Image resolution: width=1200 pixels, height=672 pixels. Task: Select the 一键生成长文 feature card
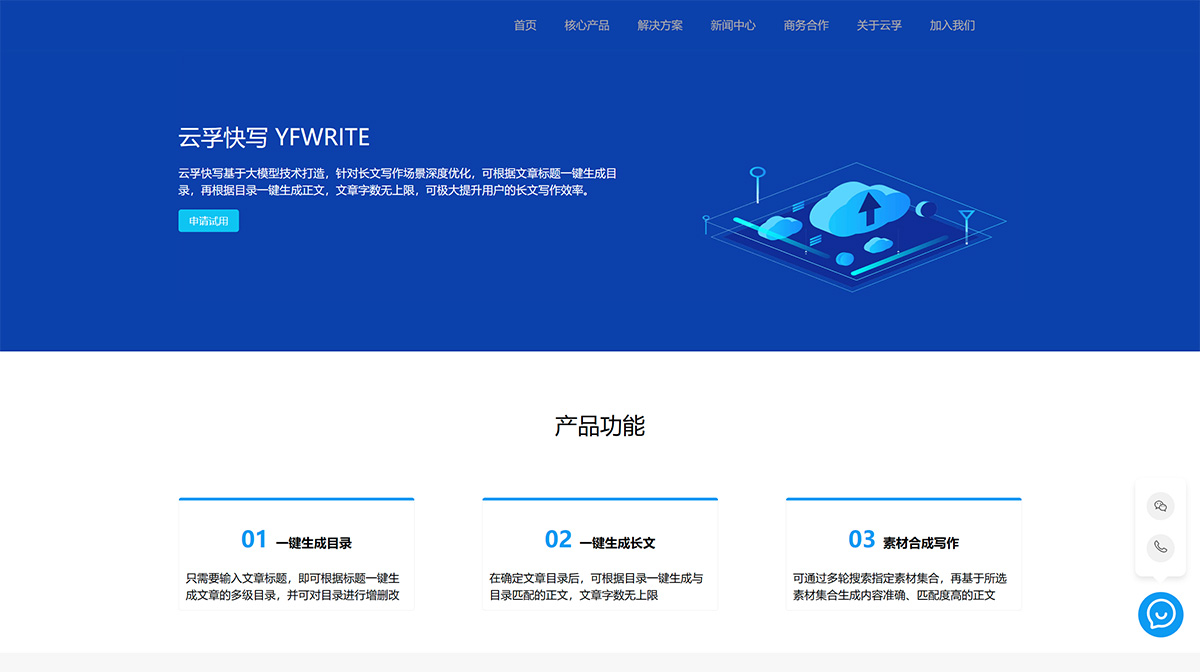click(x=600, y=552)
